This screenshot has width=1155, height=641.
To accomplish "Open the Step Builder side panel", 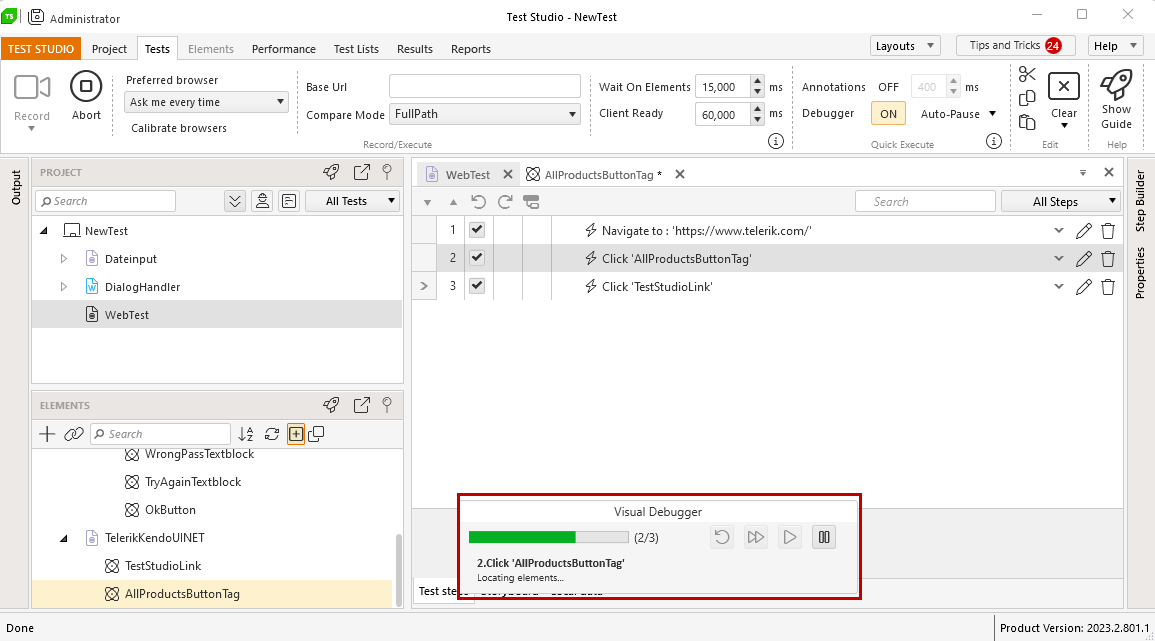I will point(1140,200).
